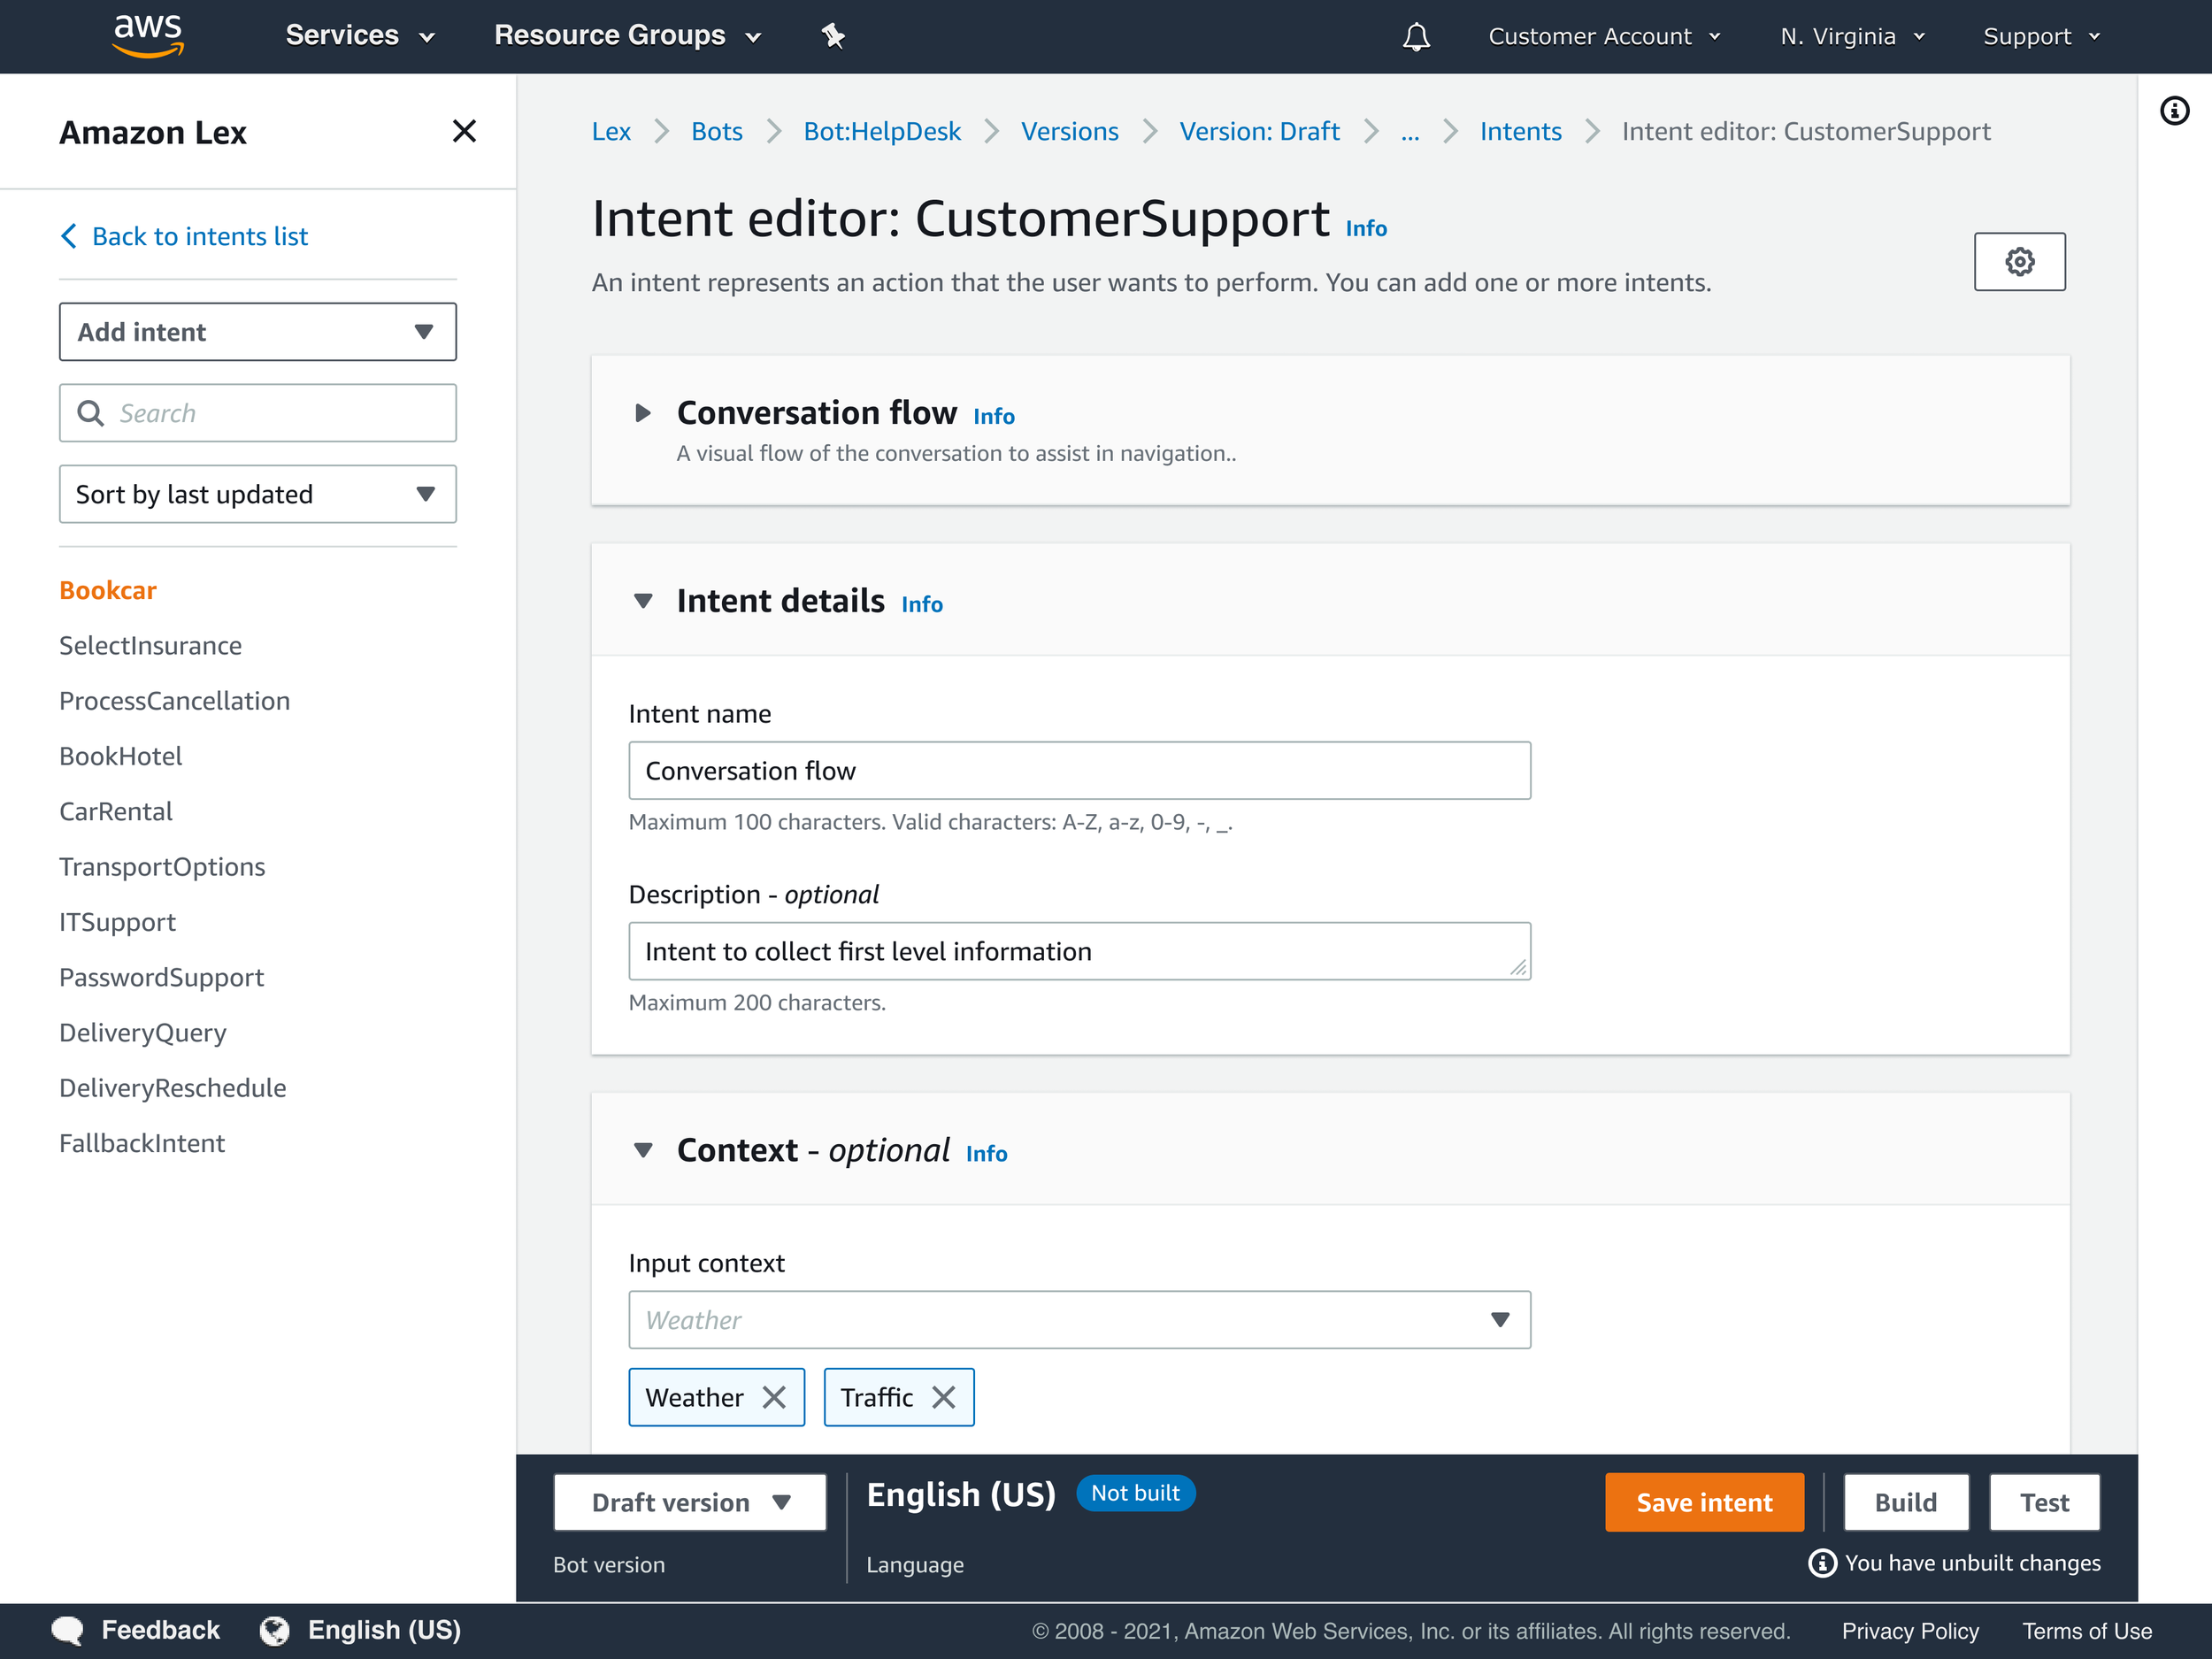Open the notifications bell icon
Screen dimensions: 2212x1659
point(1416,37)
